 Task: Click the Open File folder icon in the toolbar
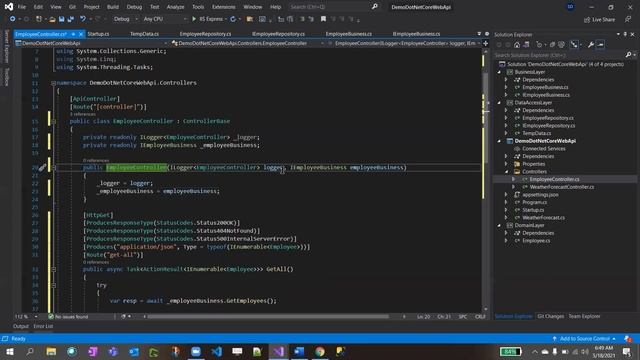pyautogui.click(x=52, y=19)
